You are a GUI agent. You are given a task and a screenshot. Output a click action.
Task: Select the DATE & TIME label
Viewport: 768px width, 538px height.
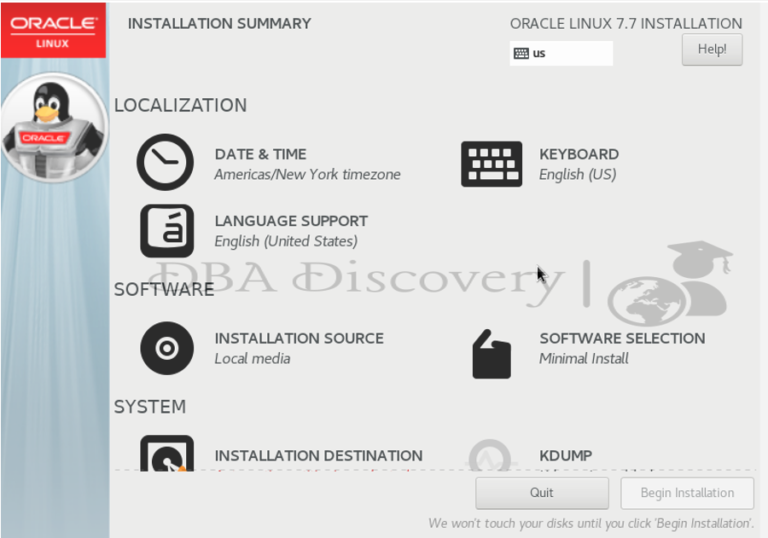[x=261, y=154]
